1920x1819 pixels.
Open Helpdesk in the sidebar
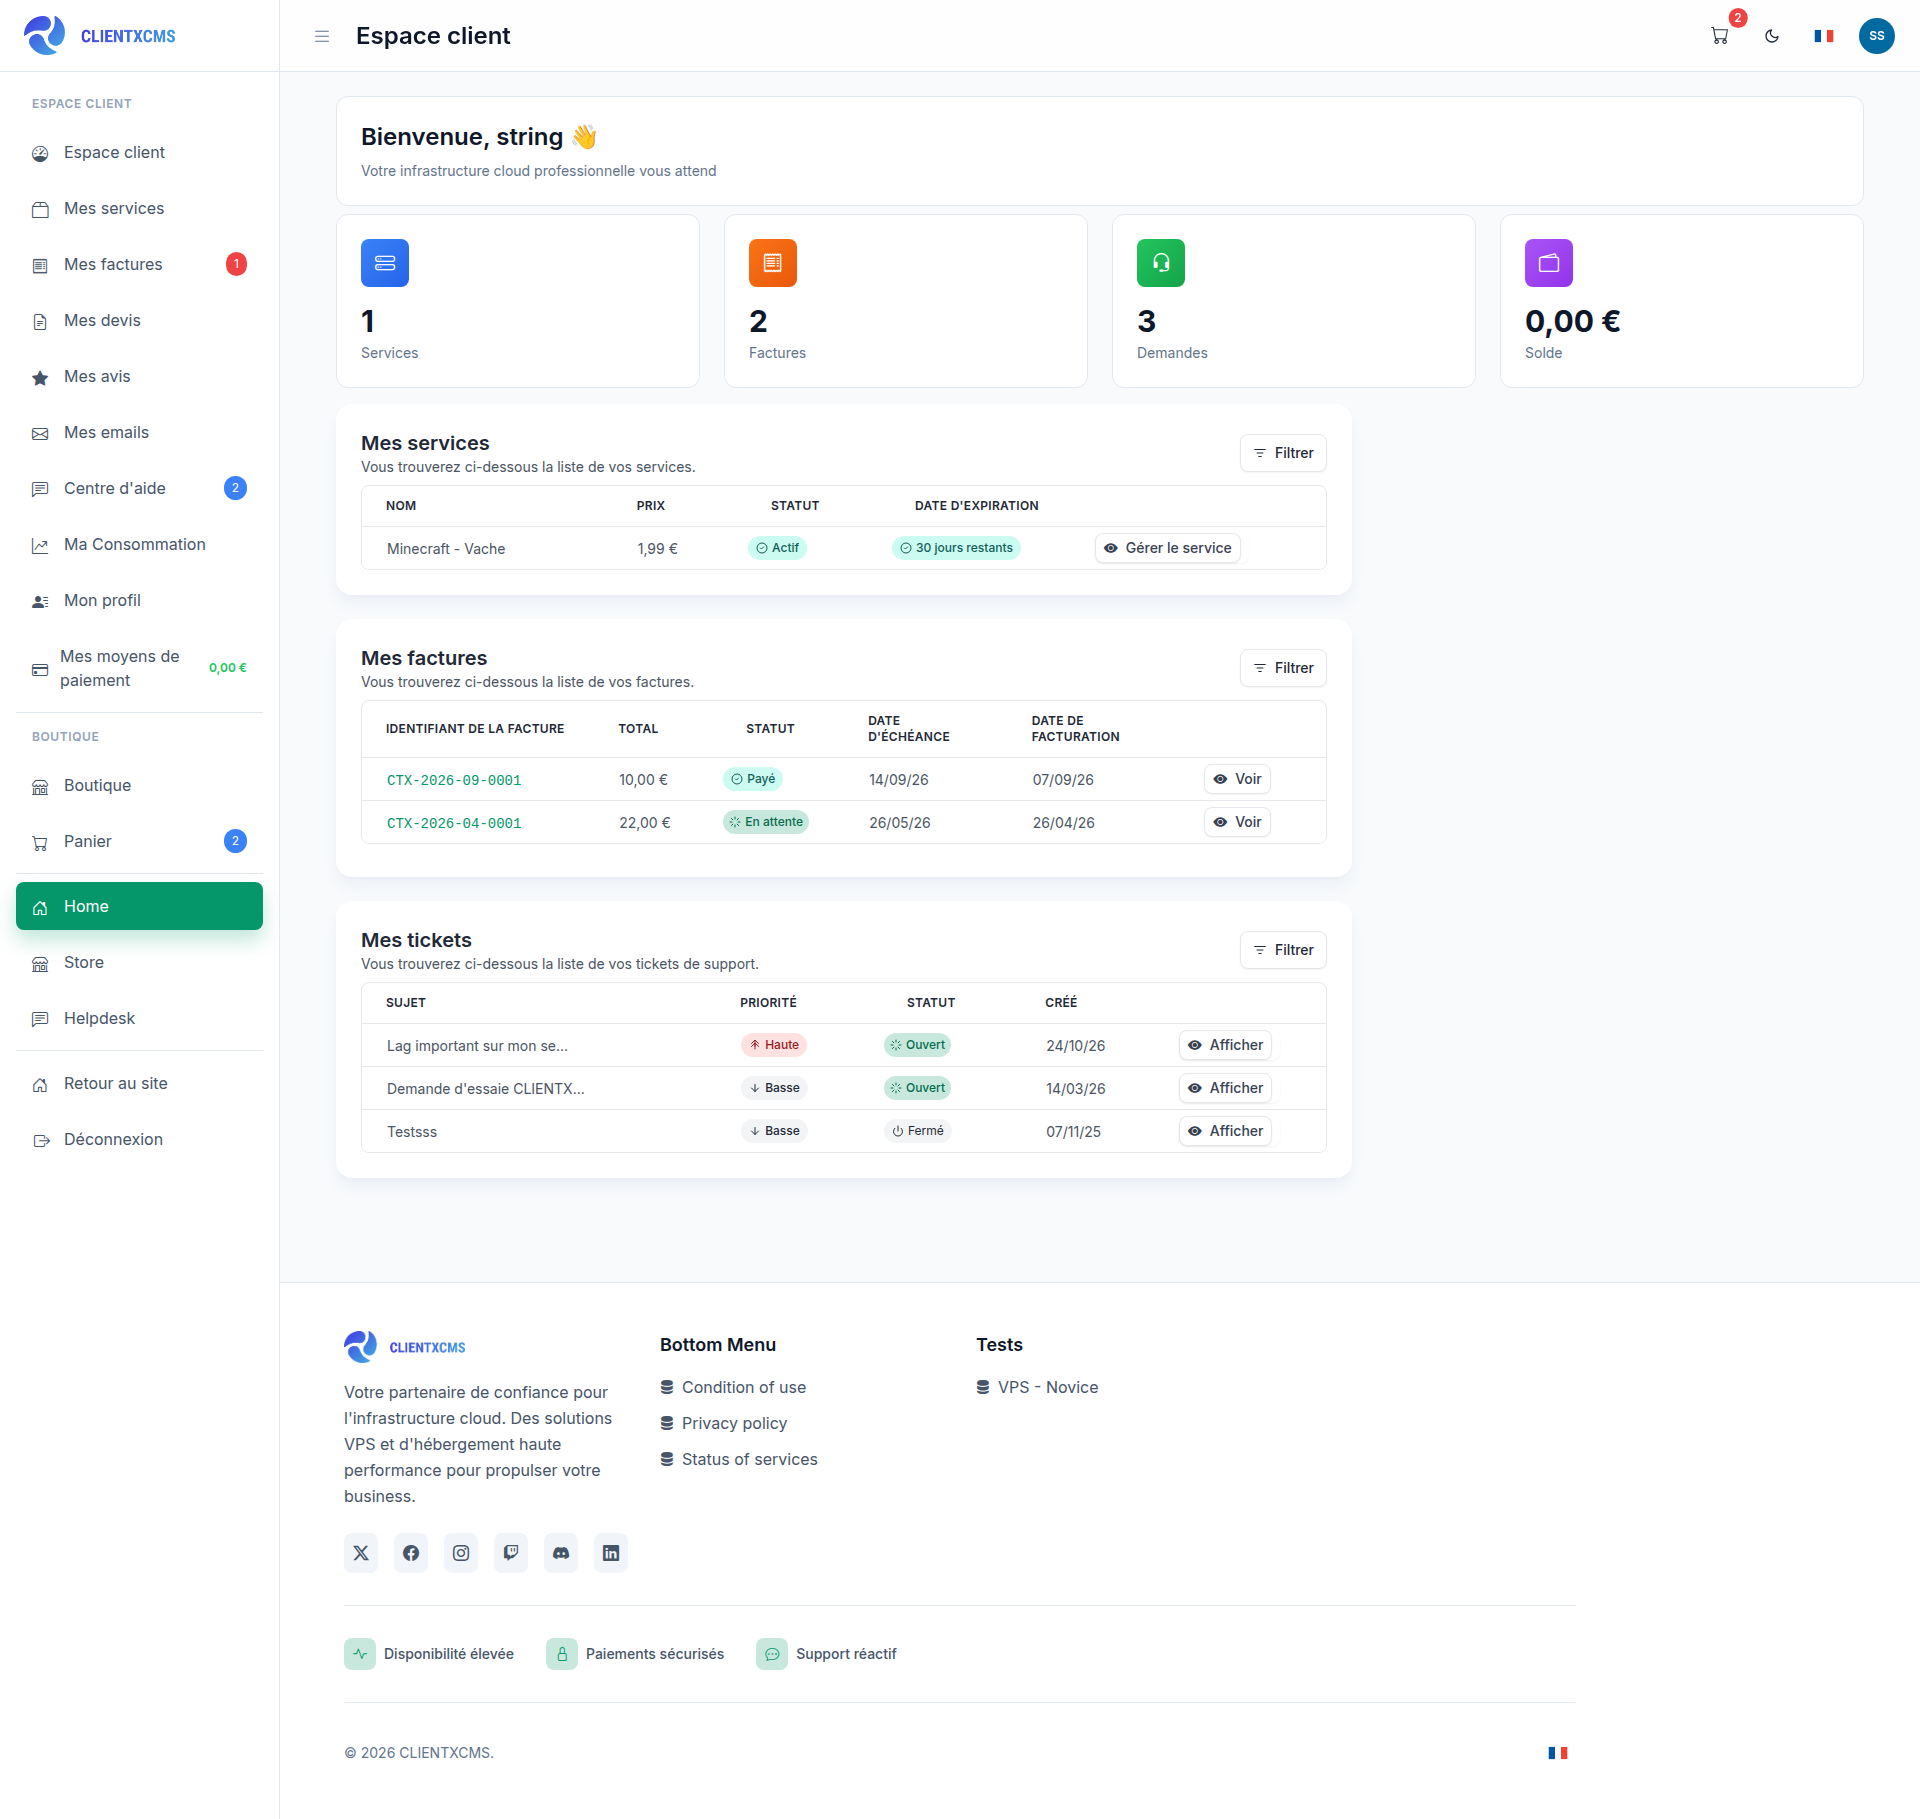(139, 1018)
